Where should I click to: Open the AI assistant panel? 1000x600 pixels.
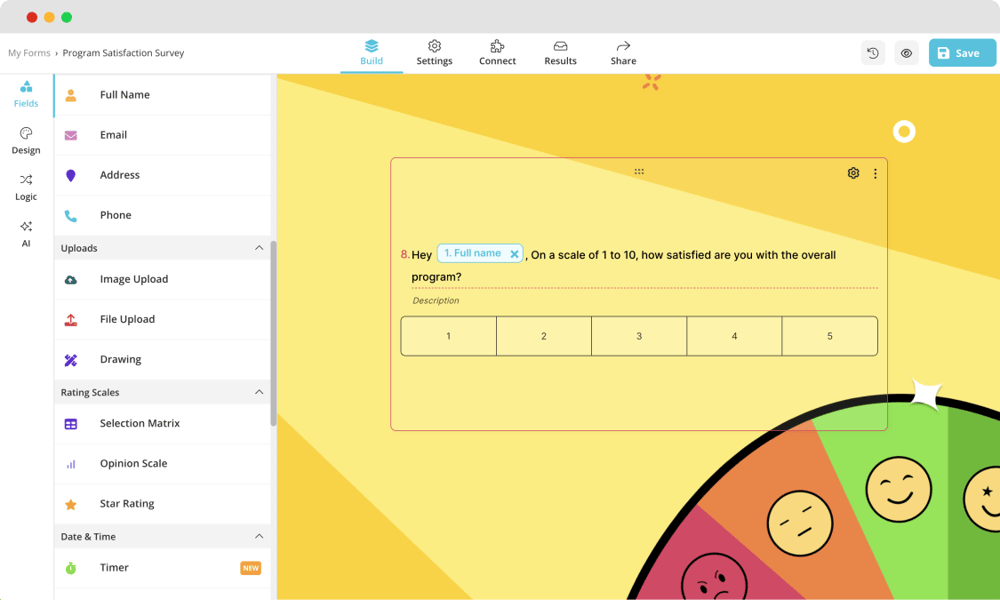(x=26, y=233)
